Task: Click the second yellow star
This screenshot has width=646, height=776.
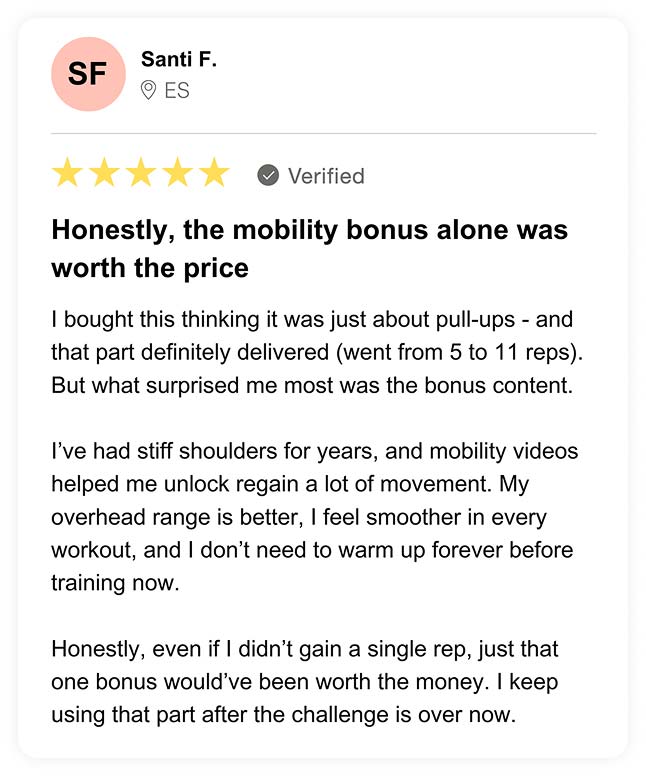Action: tap(104, 174)
